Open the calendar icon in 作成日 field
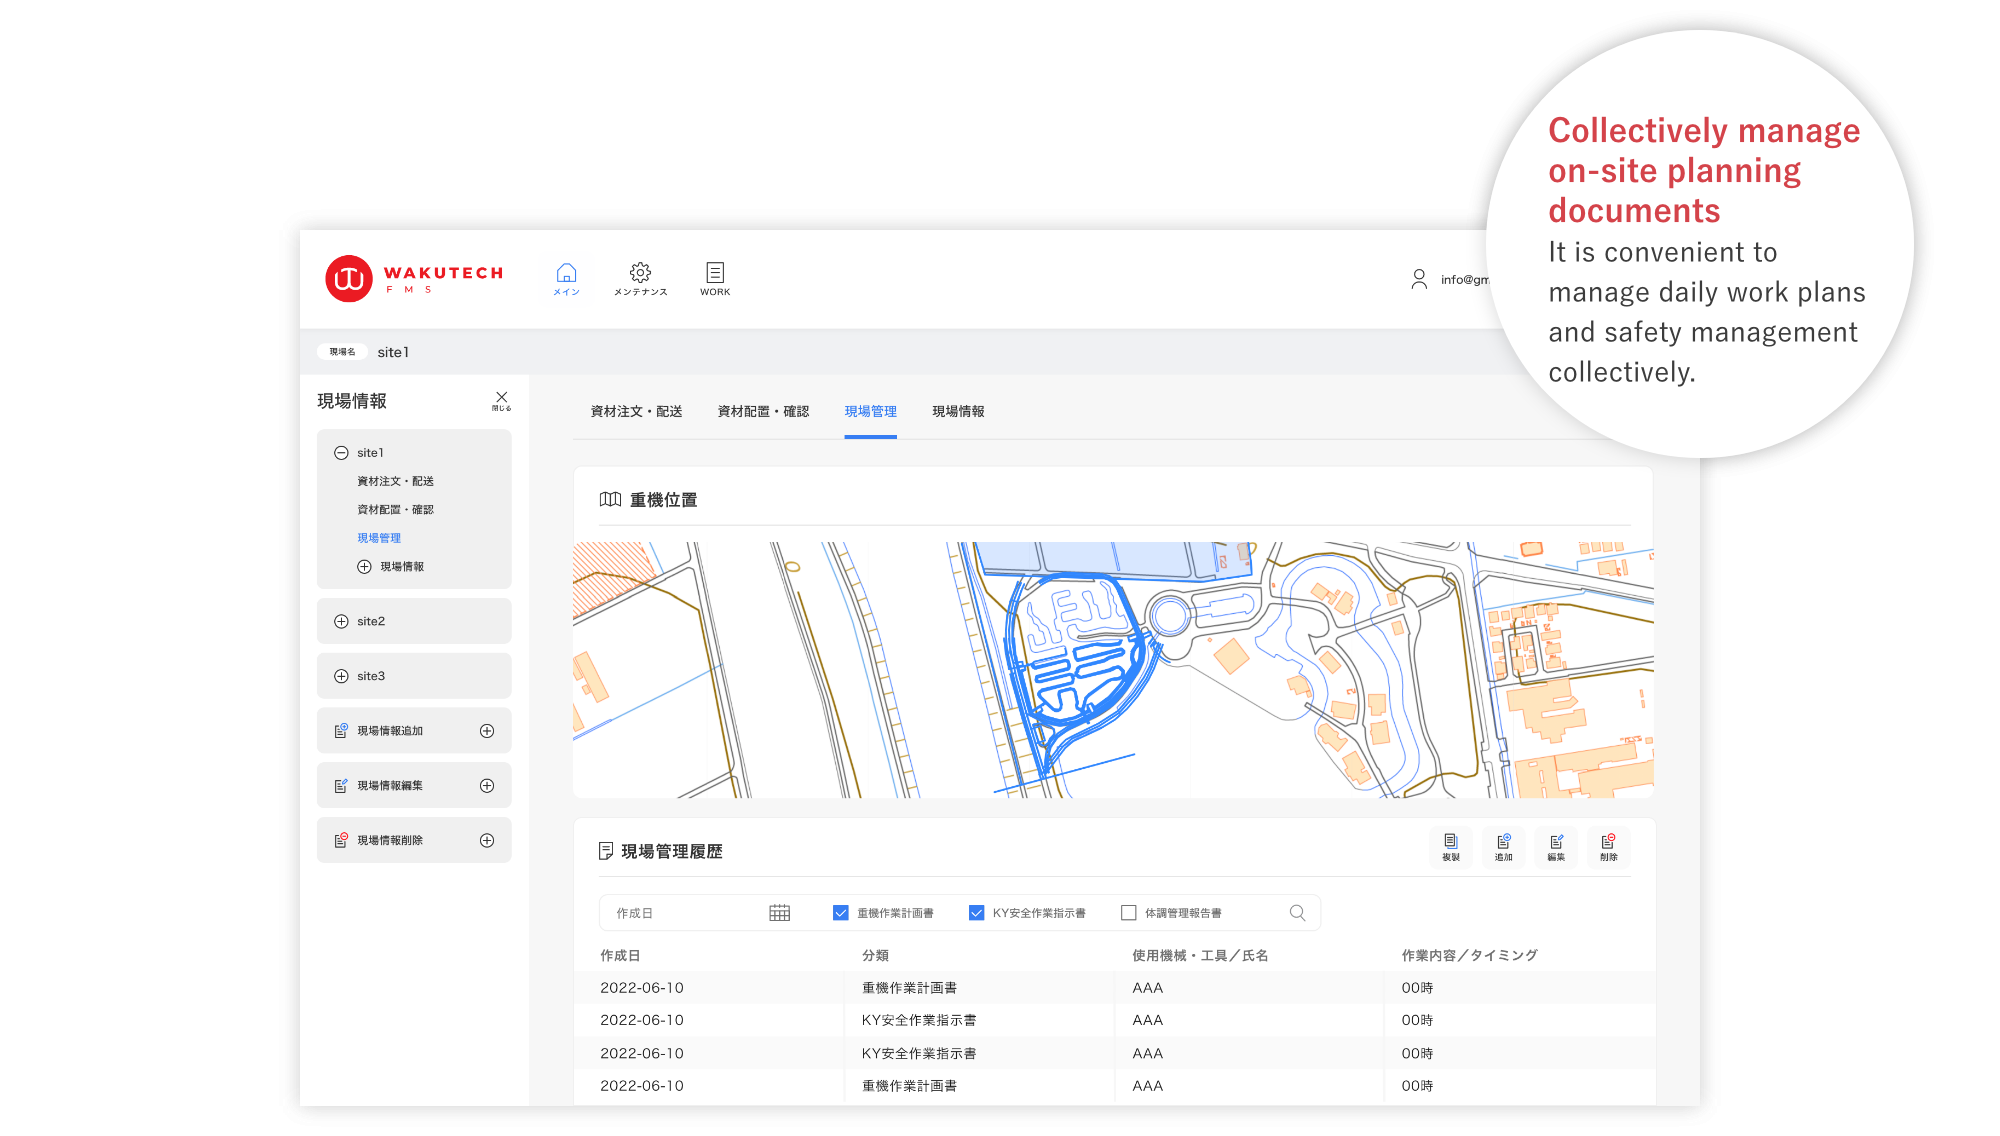The image size is (2000, 1136). 780,913
